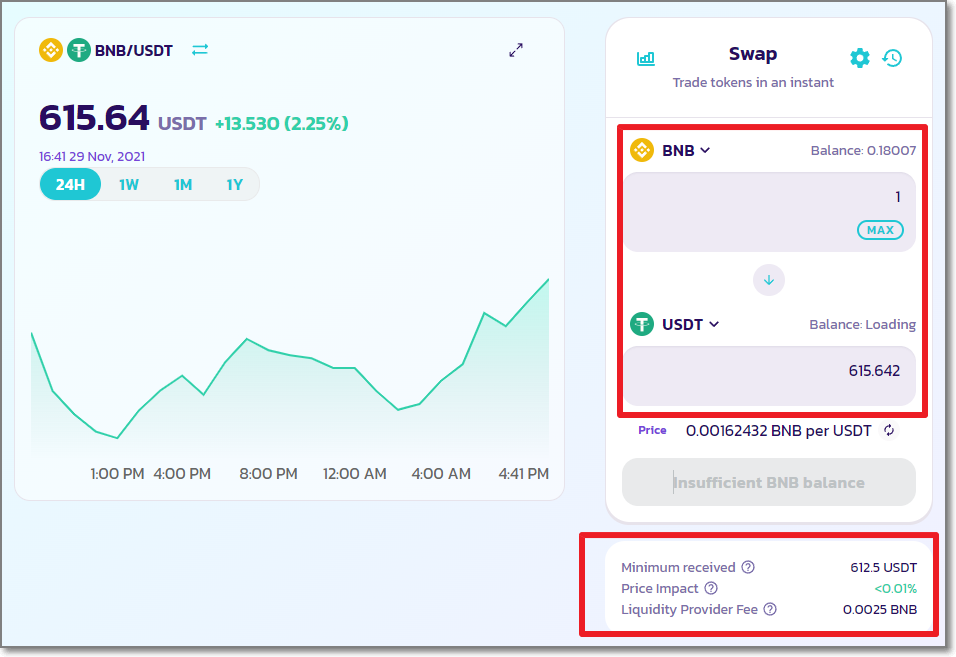Select the 1M chart range
956x657 pixels.
(x=183, y=185)
